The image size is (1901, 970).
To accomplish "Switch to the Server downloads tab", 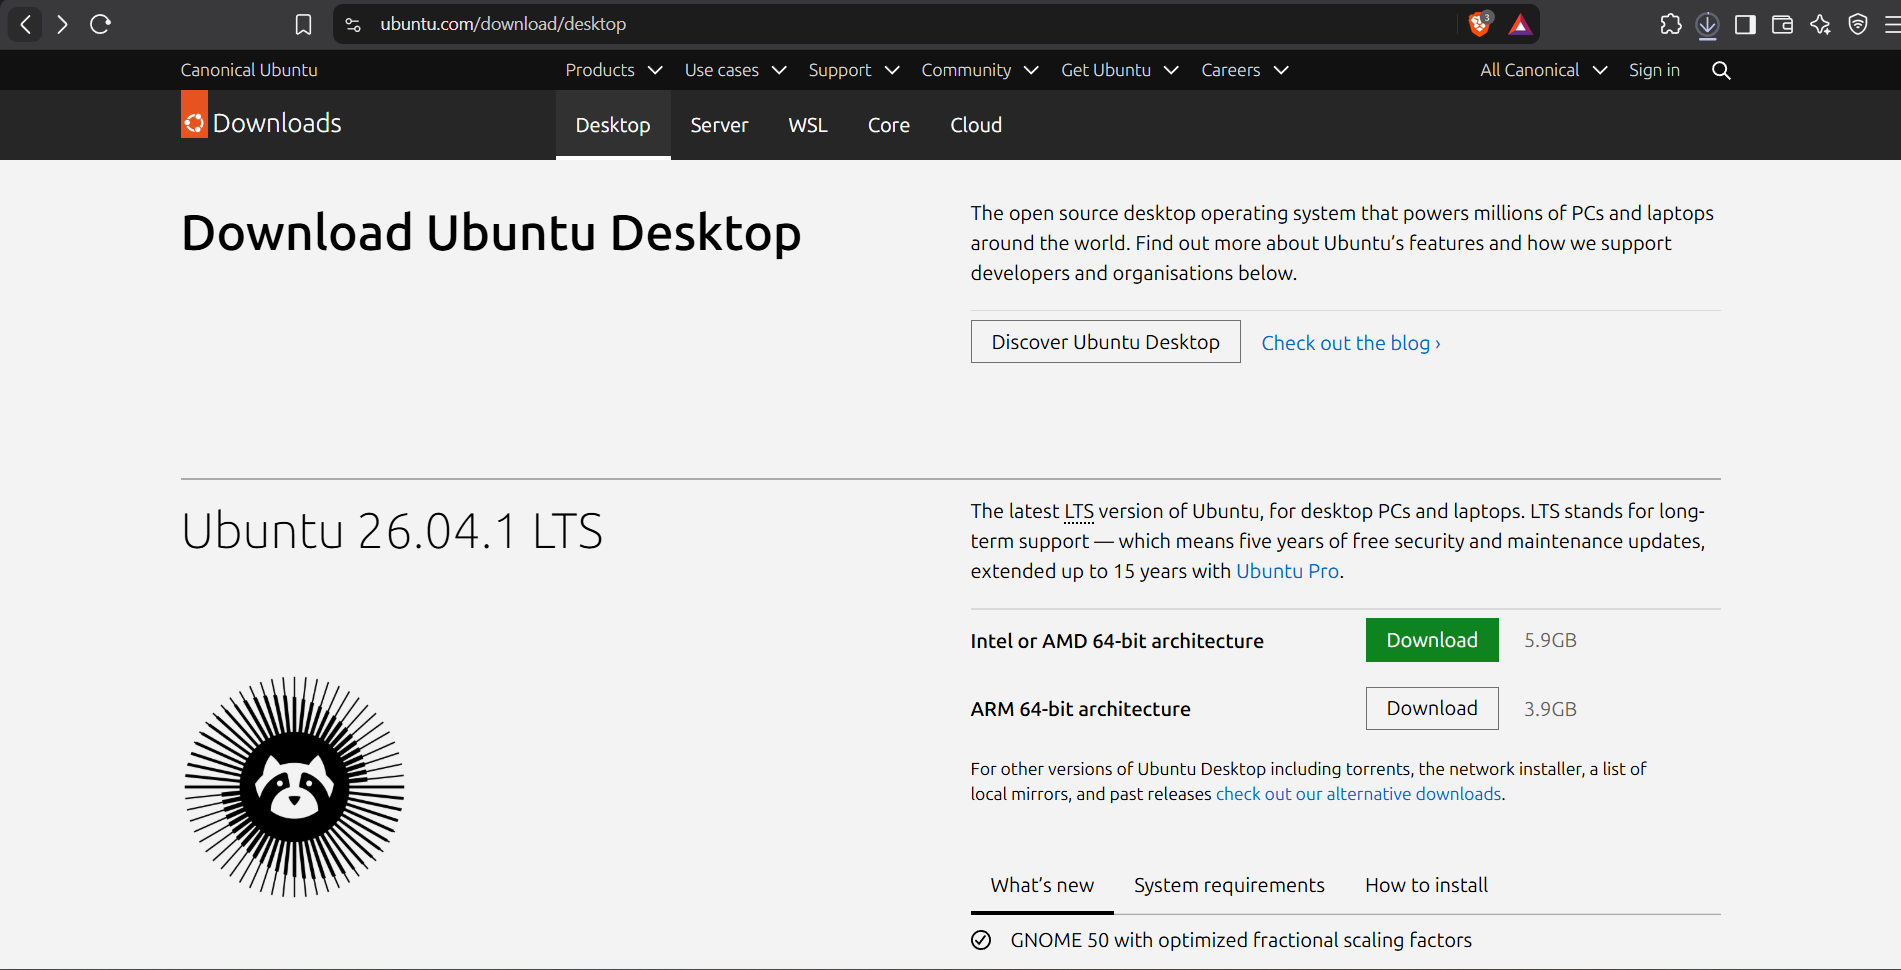I will coord(719,125).
